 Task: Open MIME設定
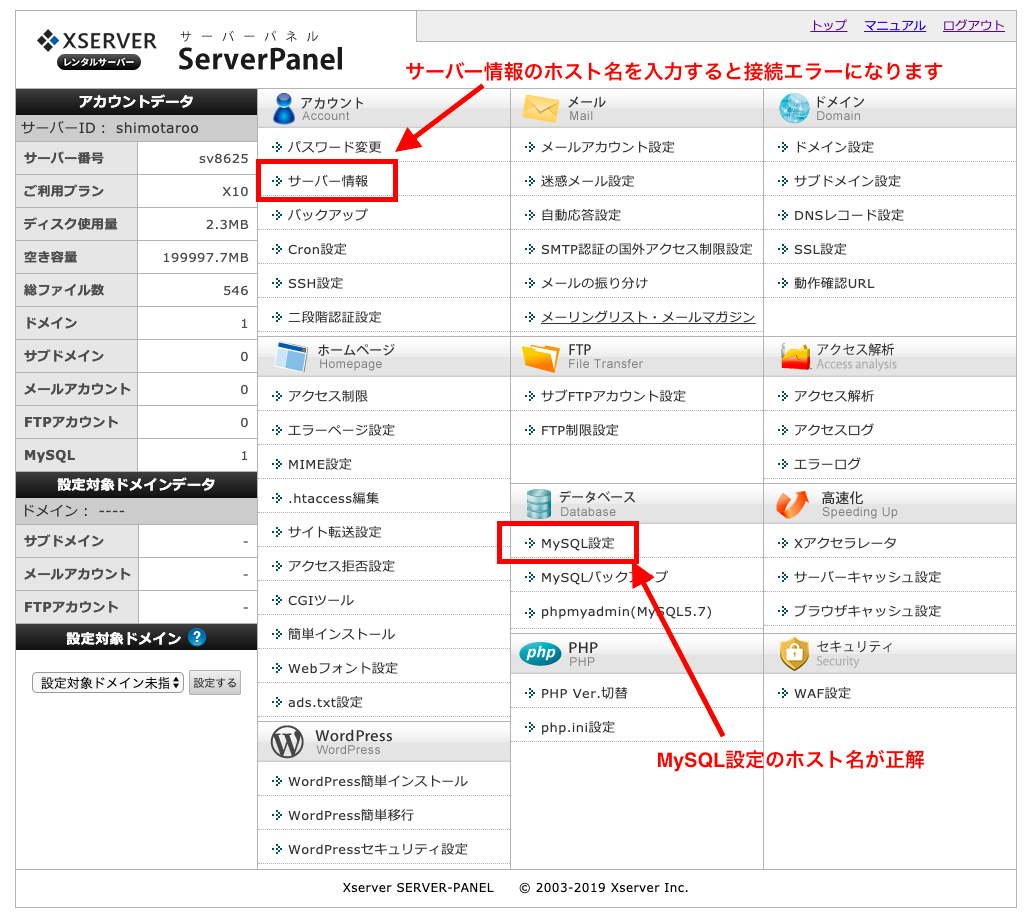click(320, 464)
